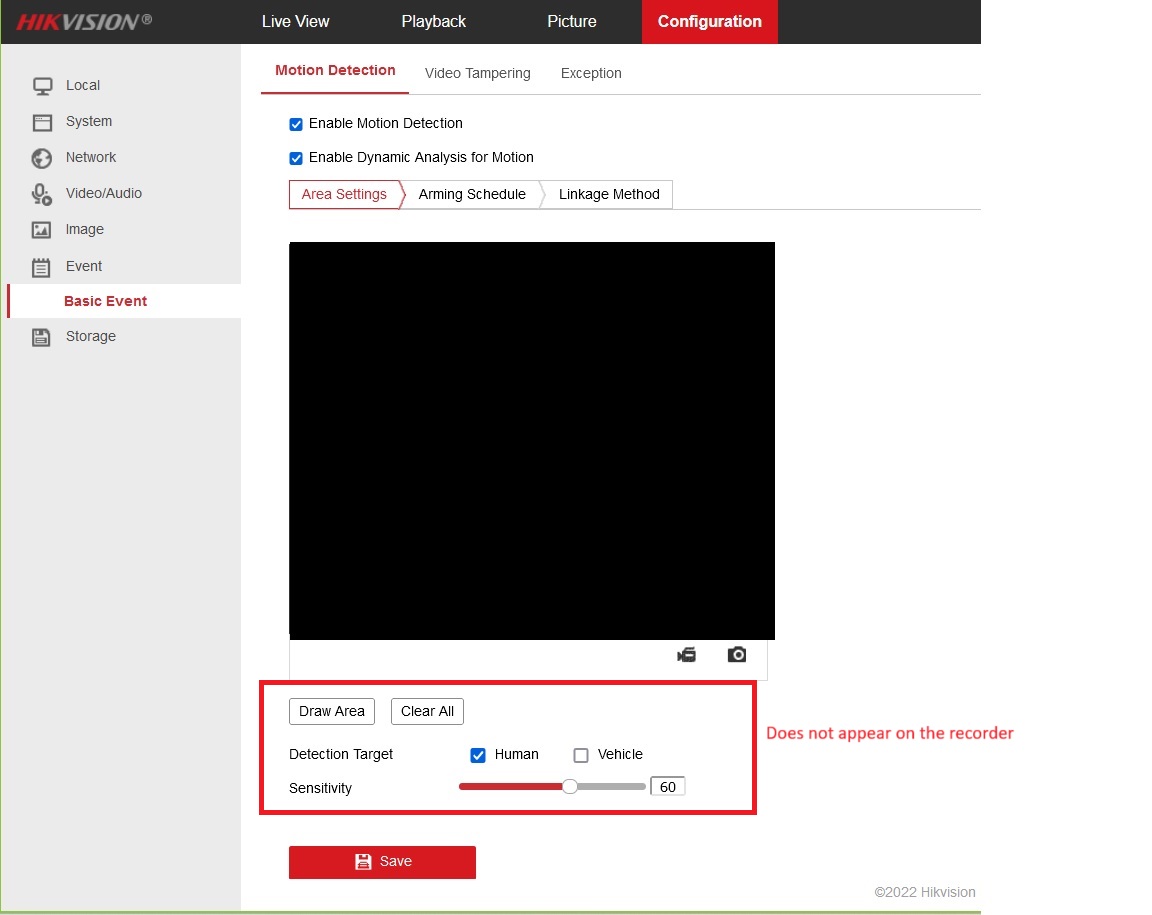Start recording with the camcorder icon
Screen dimensions: 1152x915
pyautogui.click(x=686, y=655)
